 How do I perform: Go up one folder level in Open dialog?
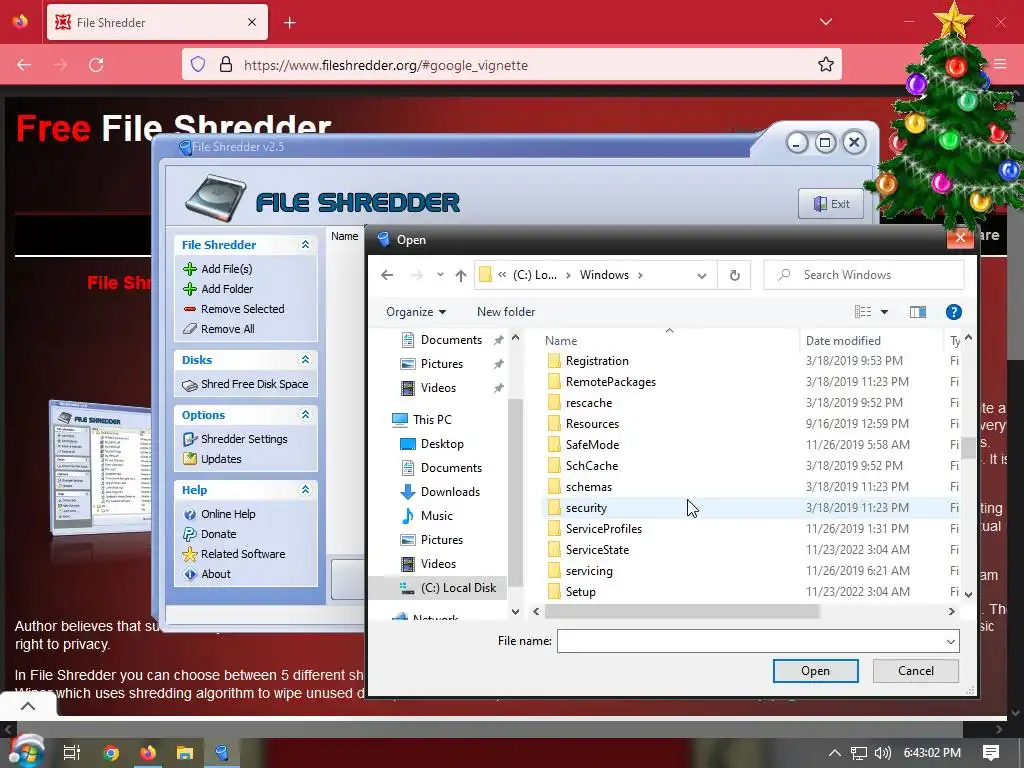tap(461, 275)
